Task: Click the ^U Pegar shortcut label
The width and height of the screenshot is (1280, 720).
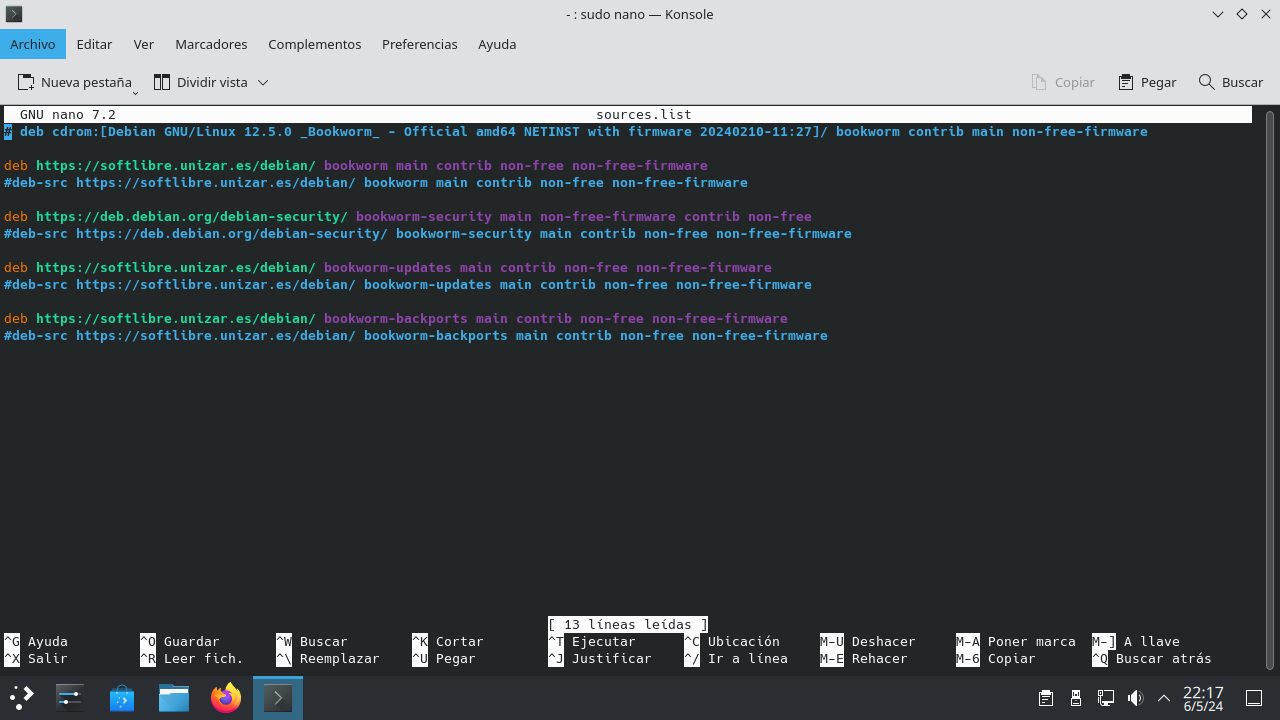Action: point(444,659)
